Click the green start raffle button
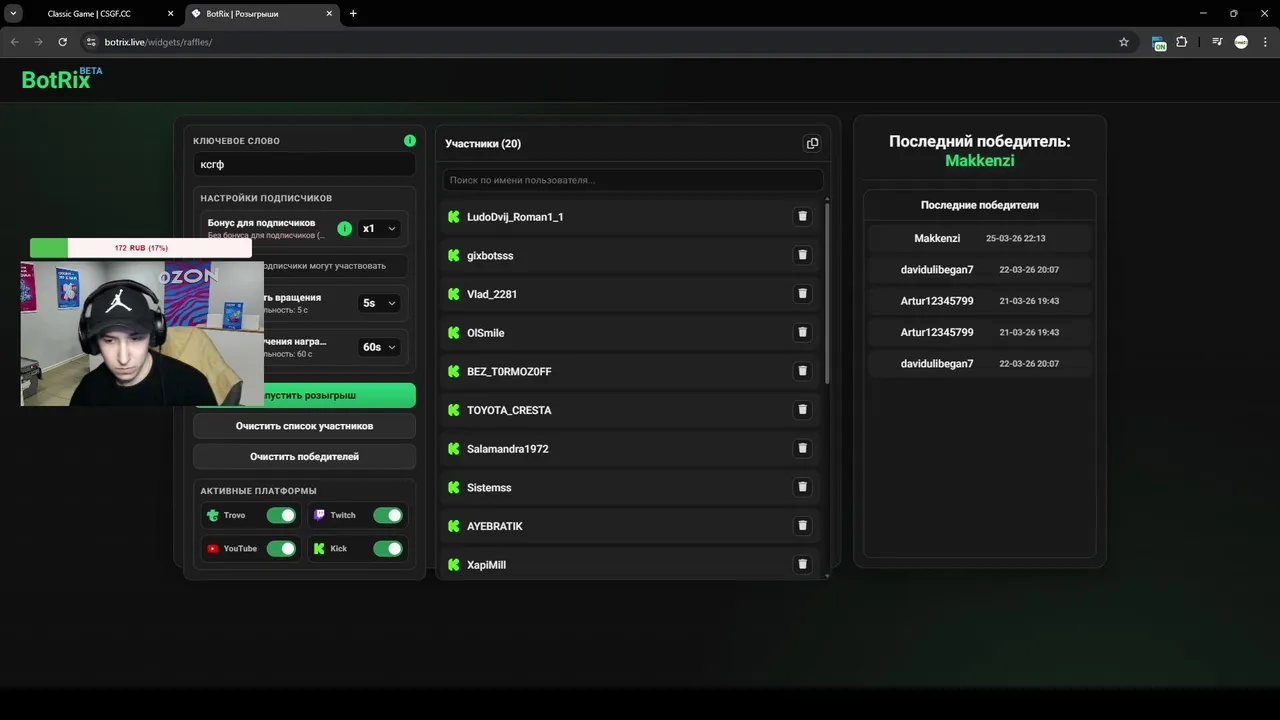The height and width of the screenshot is (720, 1280). [305, 395]
